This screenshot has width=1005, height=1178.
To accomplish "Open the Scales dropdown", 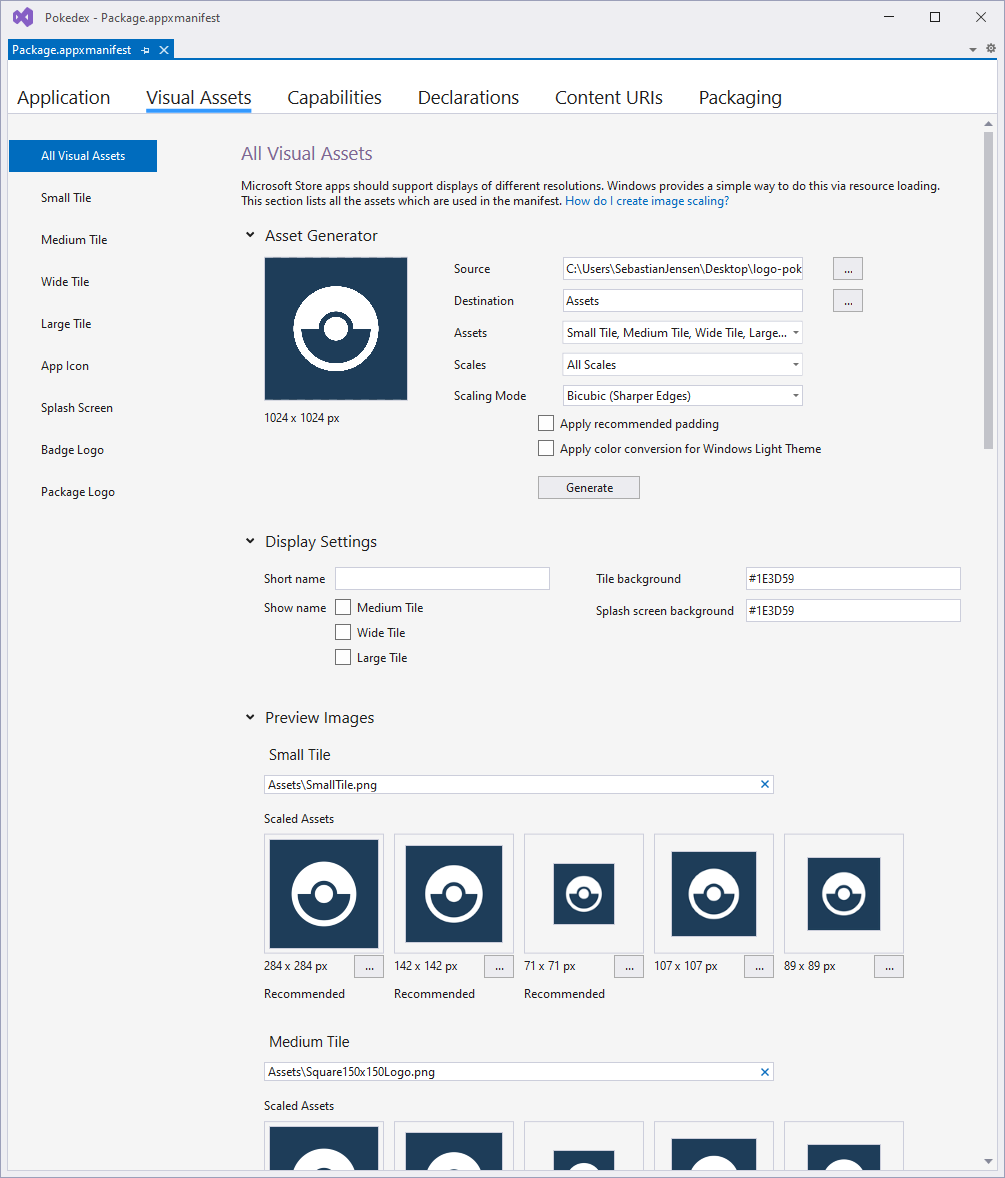I will pos(683,365).
